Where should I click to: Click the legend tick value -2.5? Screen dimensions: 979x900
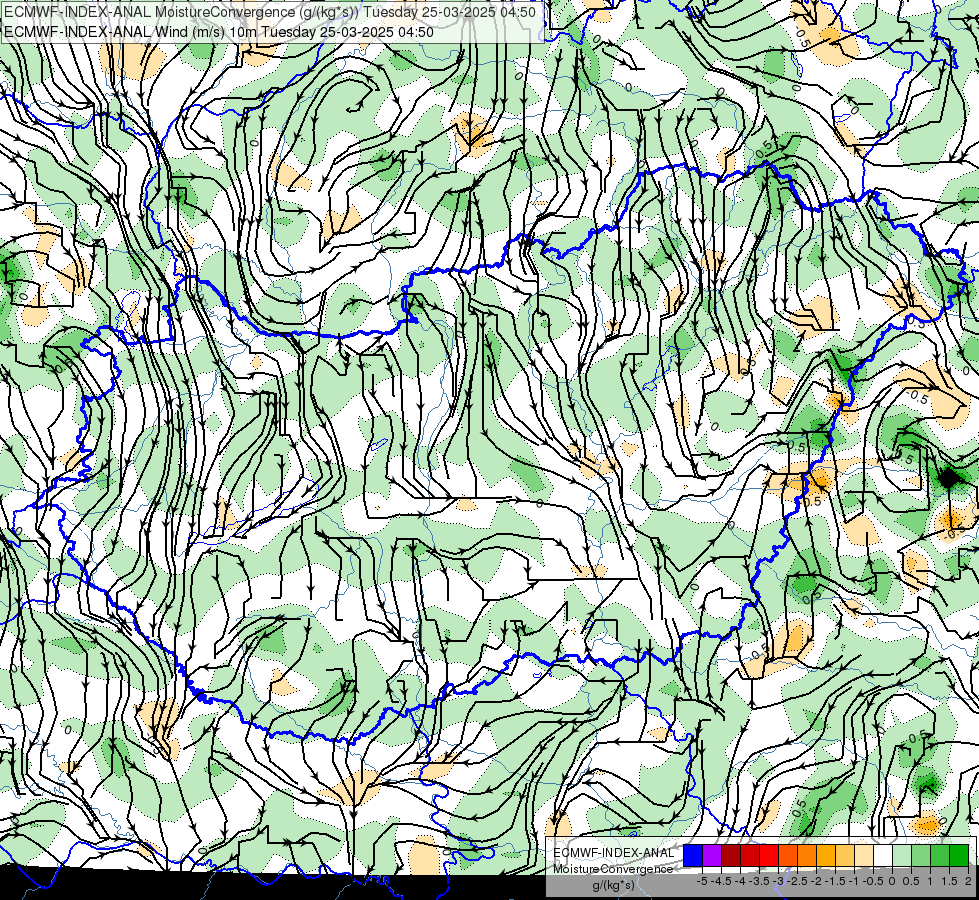coord(797,881)
